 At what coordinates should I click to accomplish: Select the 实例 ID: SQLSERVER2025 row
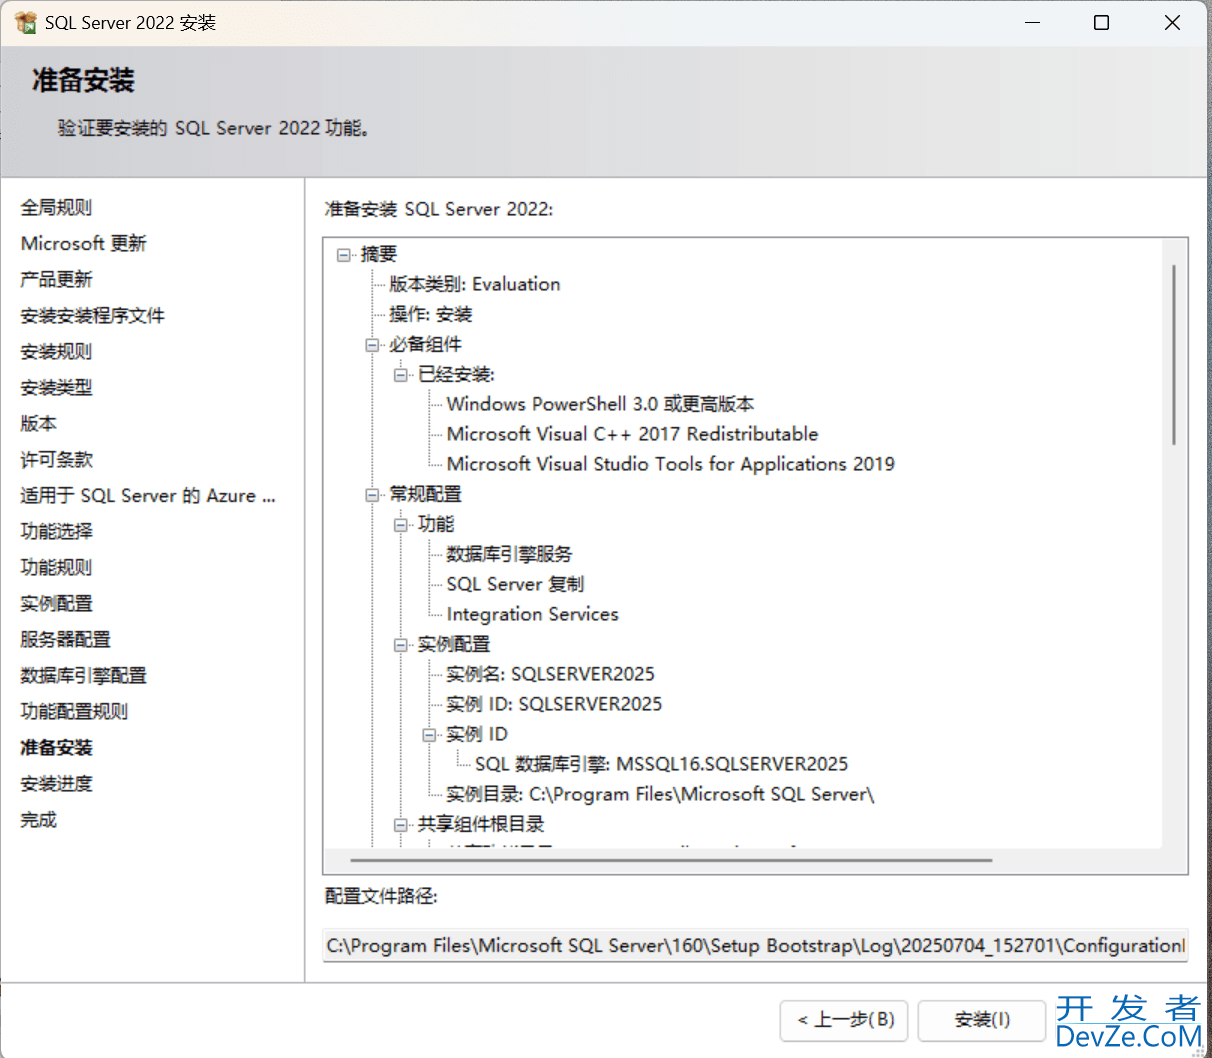(x=554, y=704)
